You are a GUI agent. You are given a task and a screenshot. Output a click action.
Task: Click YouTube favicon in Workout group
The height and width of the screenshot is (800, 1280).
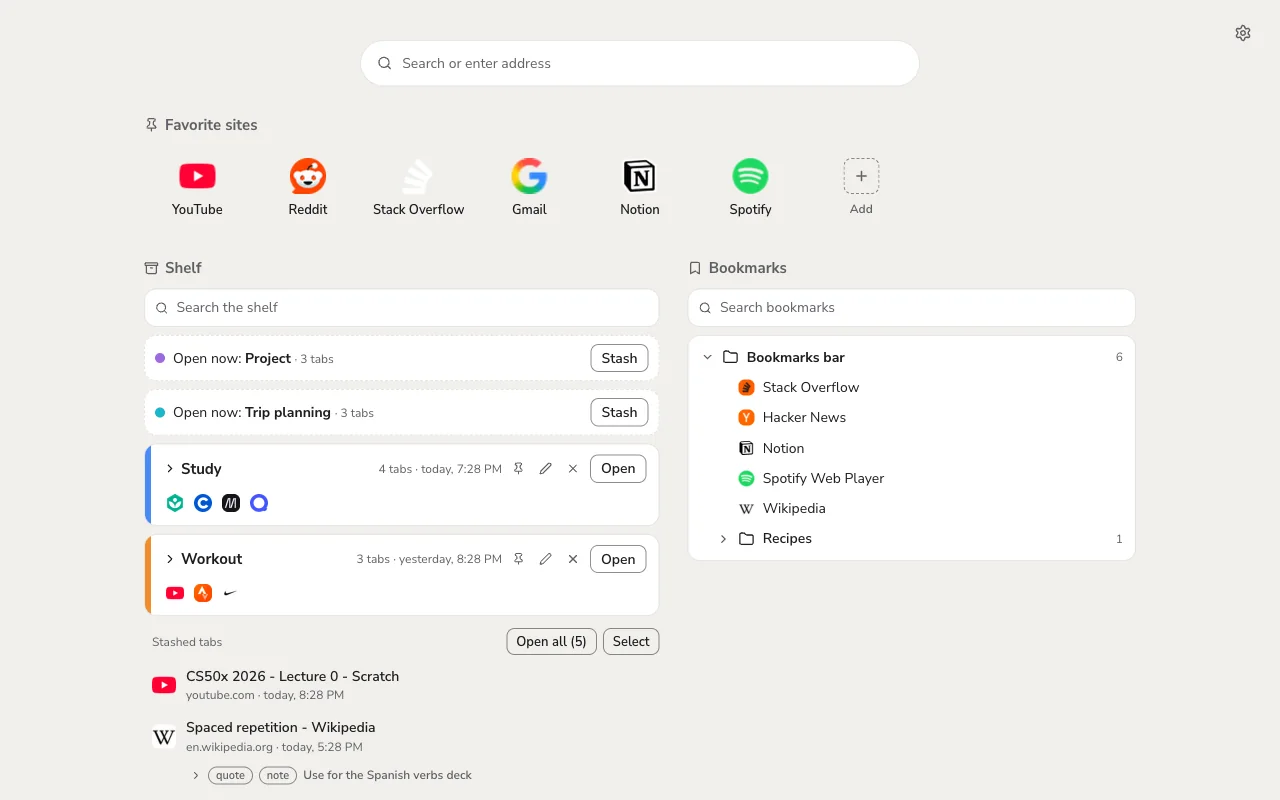[x=175, y=593]
